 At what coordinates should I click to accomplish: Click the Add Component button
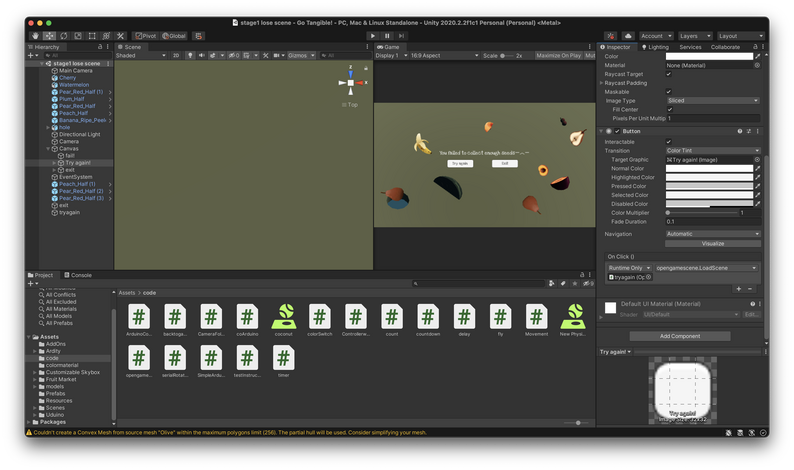point(680,336)
